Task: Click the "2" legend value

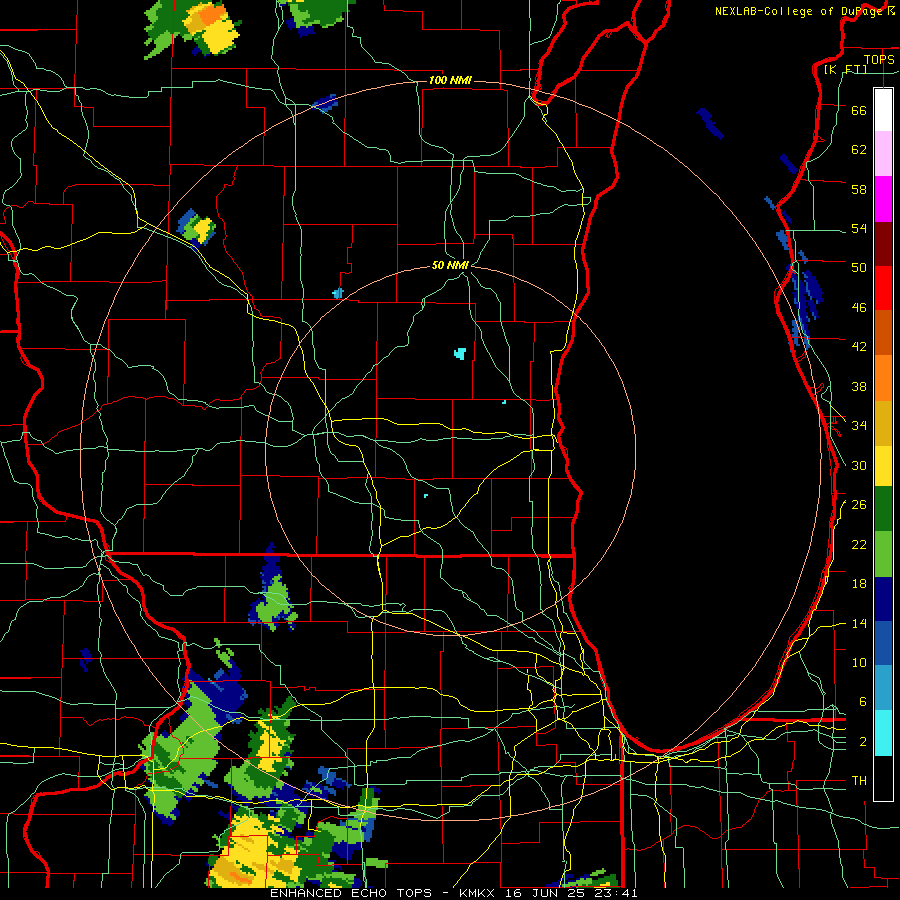Action: click(863, 742)
